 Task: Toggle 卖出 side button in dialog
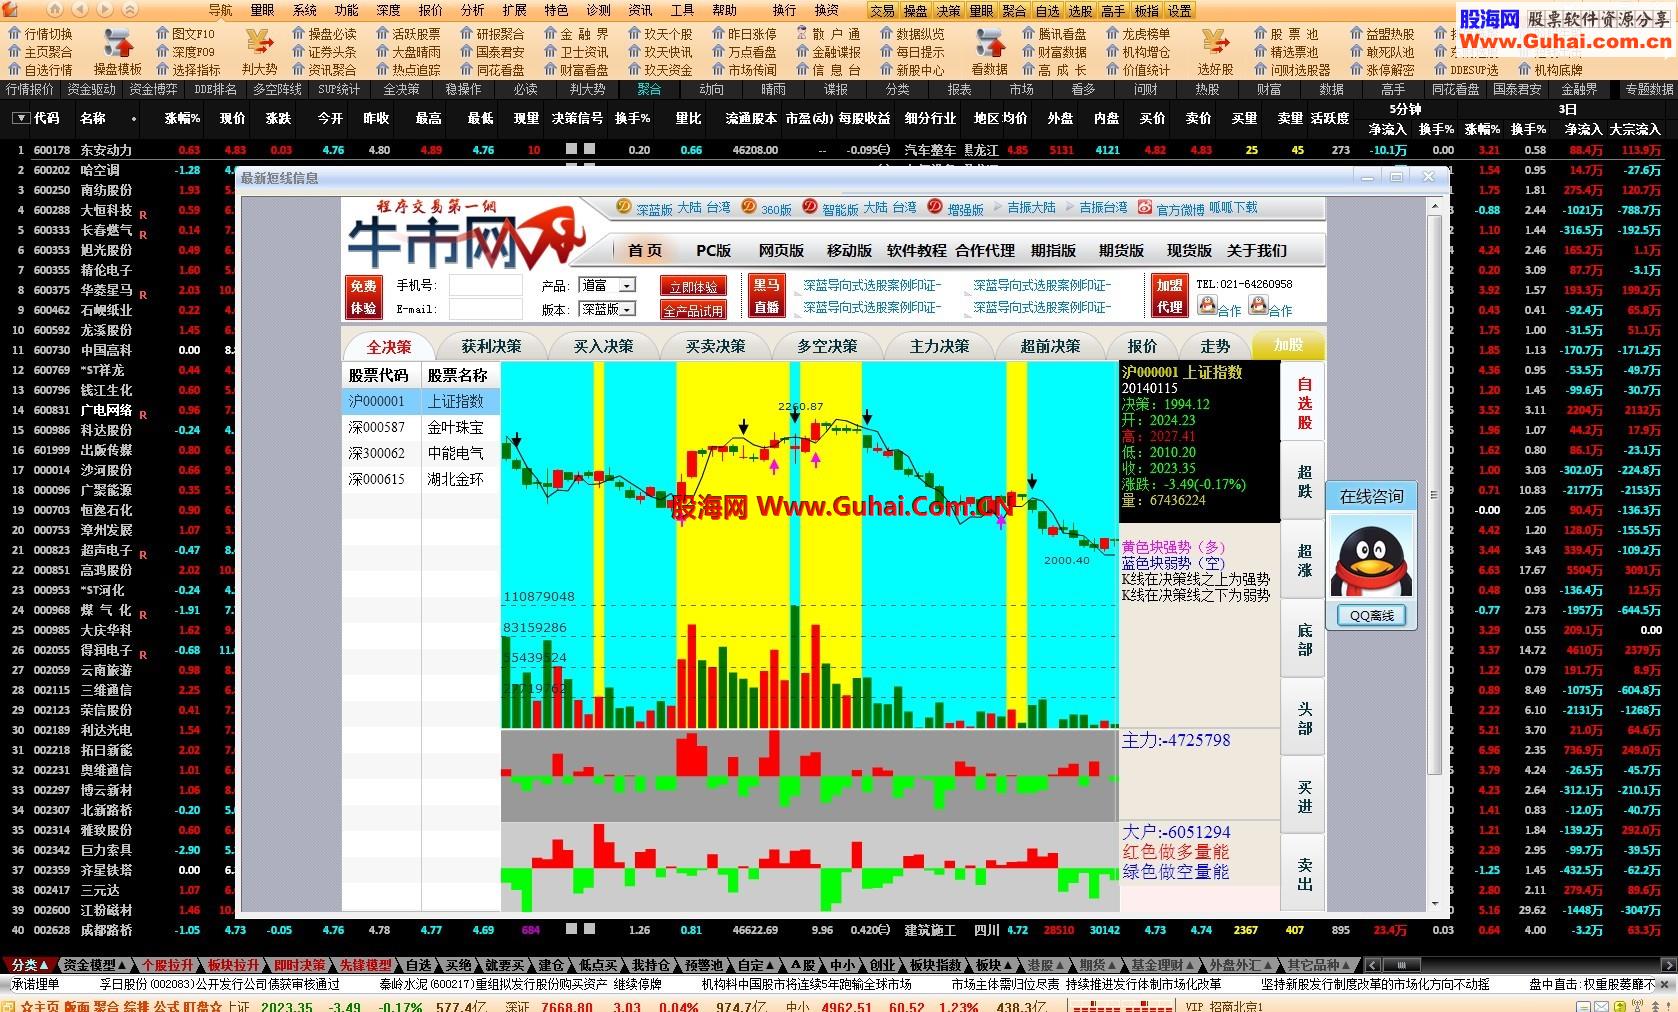point(1304,875)
